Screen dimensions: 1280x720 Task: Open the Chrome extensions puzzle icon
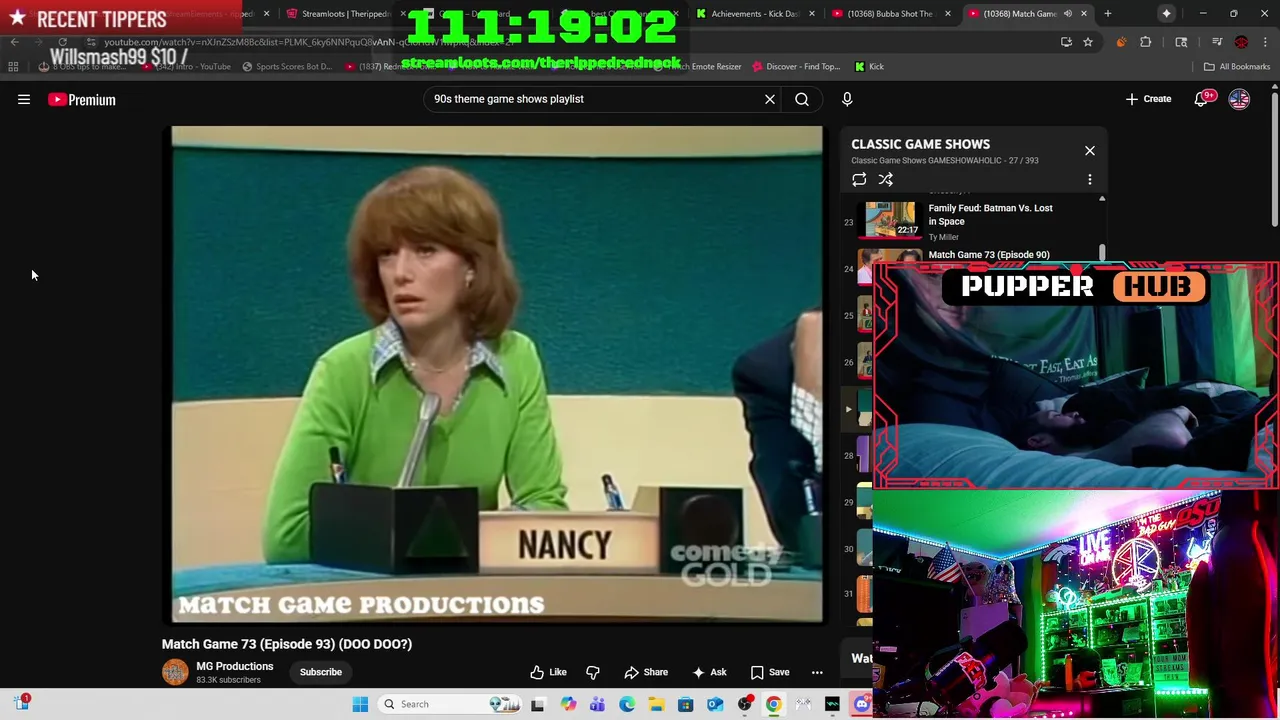tap(1146, 42)
